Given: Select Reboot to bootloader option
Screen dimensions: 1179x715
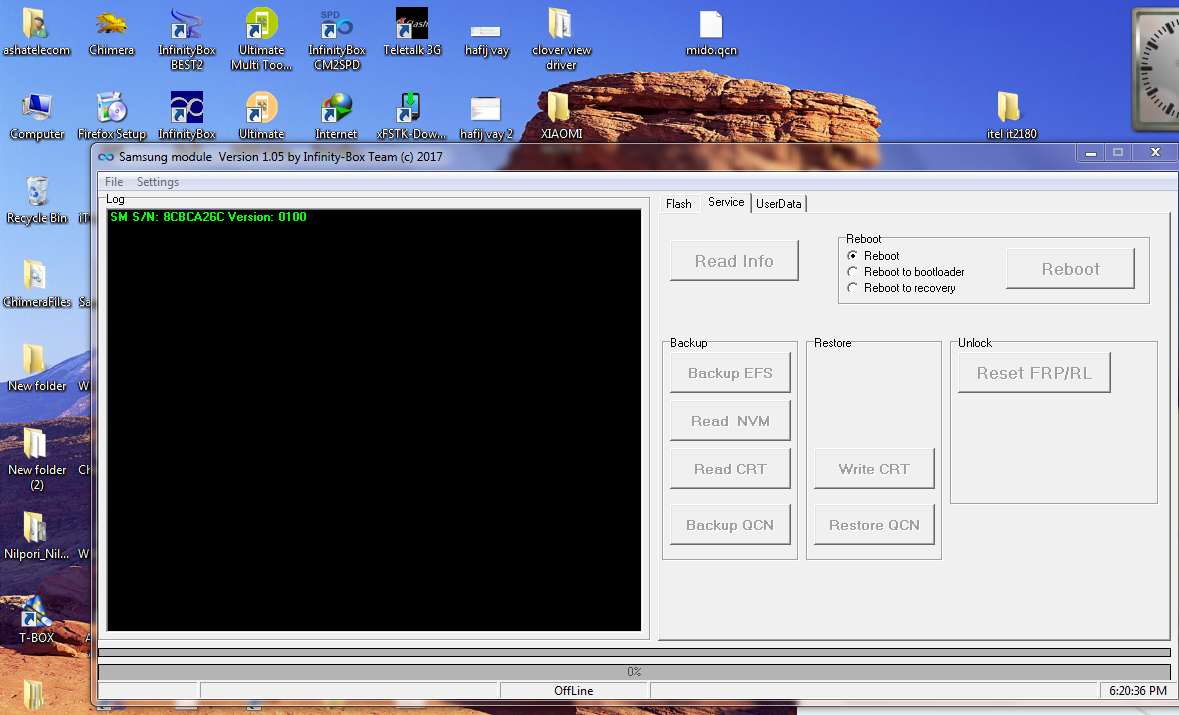Looking at the screenshot, I should click(852, 272).
